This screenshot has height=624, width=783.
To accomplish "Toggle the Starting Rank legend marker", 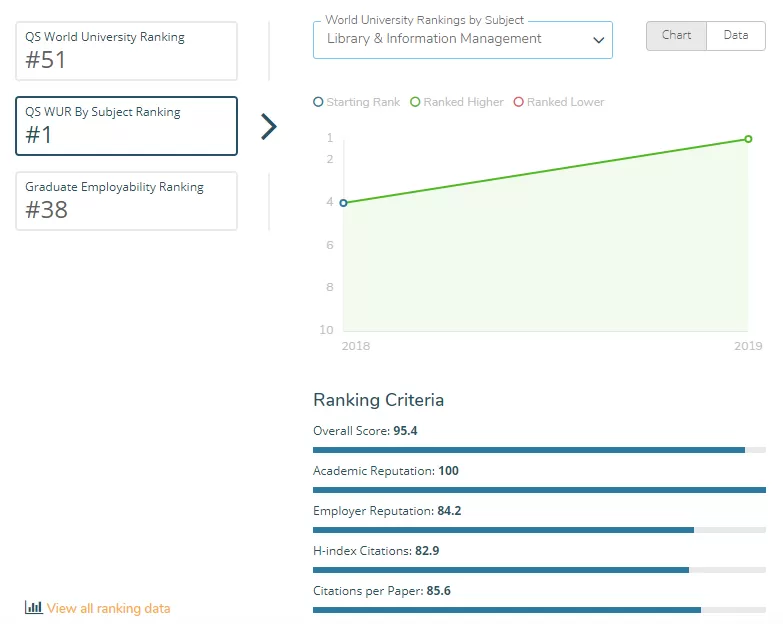I will tap(318, 102).
